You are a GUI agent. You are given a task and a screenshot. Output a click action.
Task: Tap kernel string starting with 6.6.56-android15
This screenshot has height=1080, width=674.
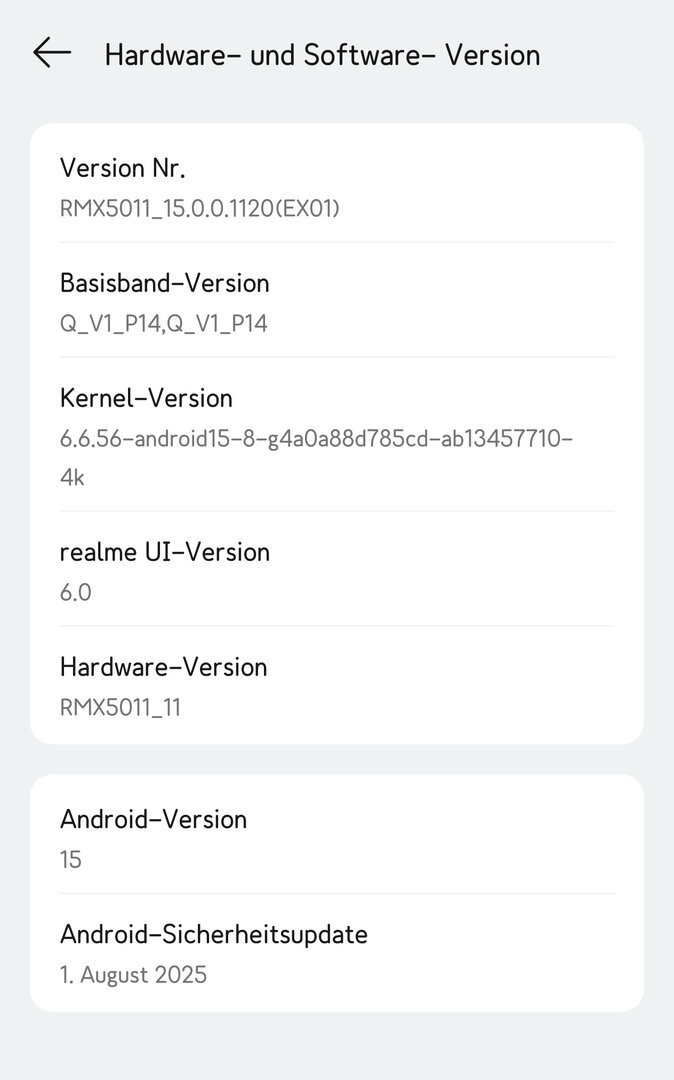pos(315,439)
